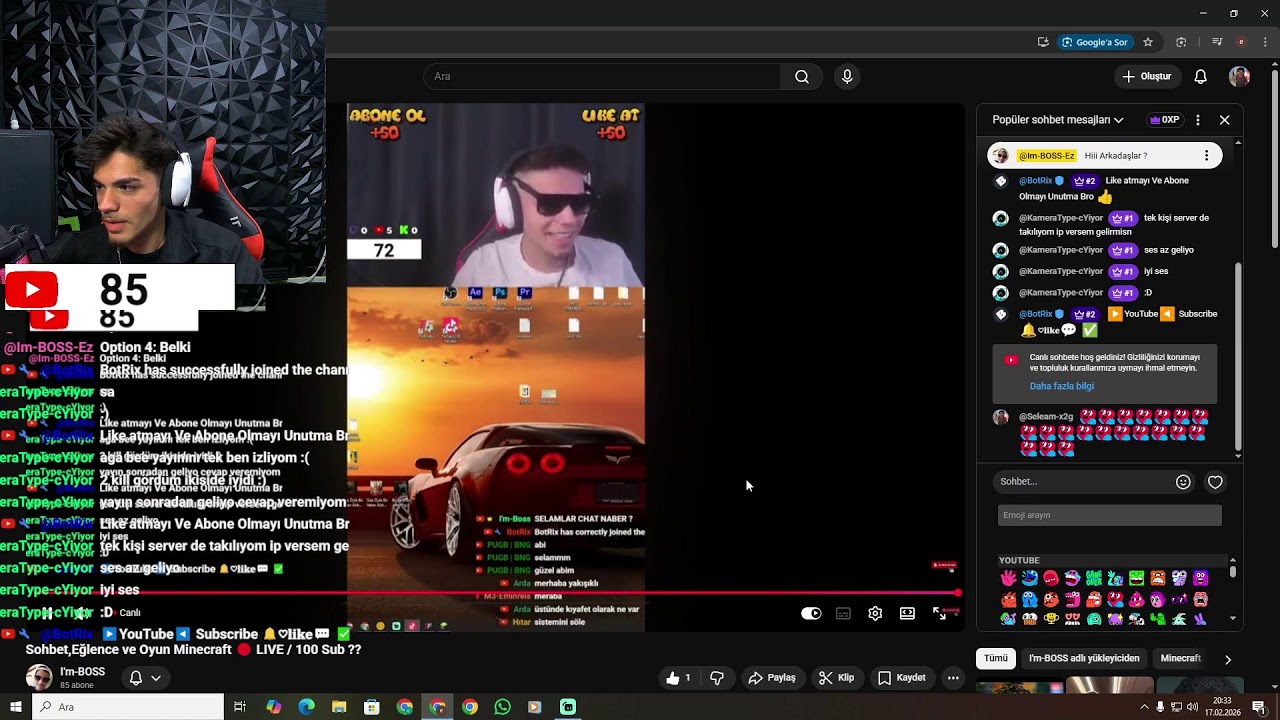The width and height of the screenshot is (1280, 720).
Task: Search YouTube with the magnifier button
Action: pyautogui.click(x=802, y=77)
